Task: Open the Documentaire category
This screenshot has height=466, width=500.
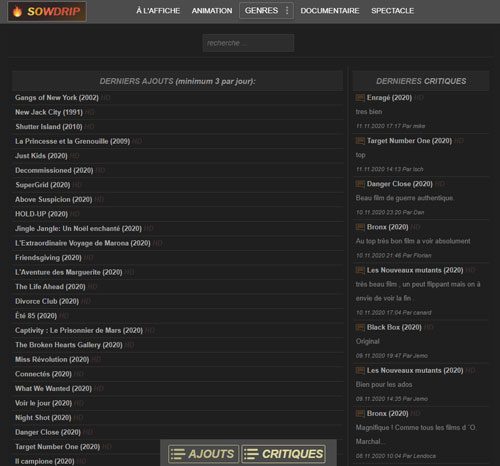Action: click(330, 11)
